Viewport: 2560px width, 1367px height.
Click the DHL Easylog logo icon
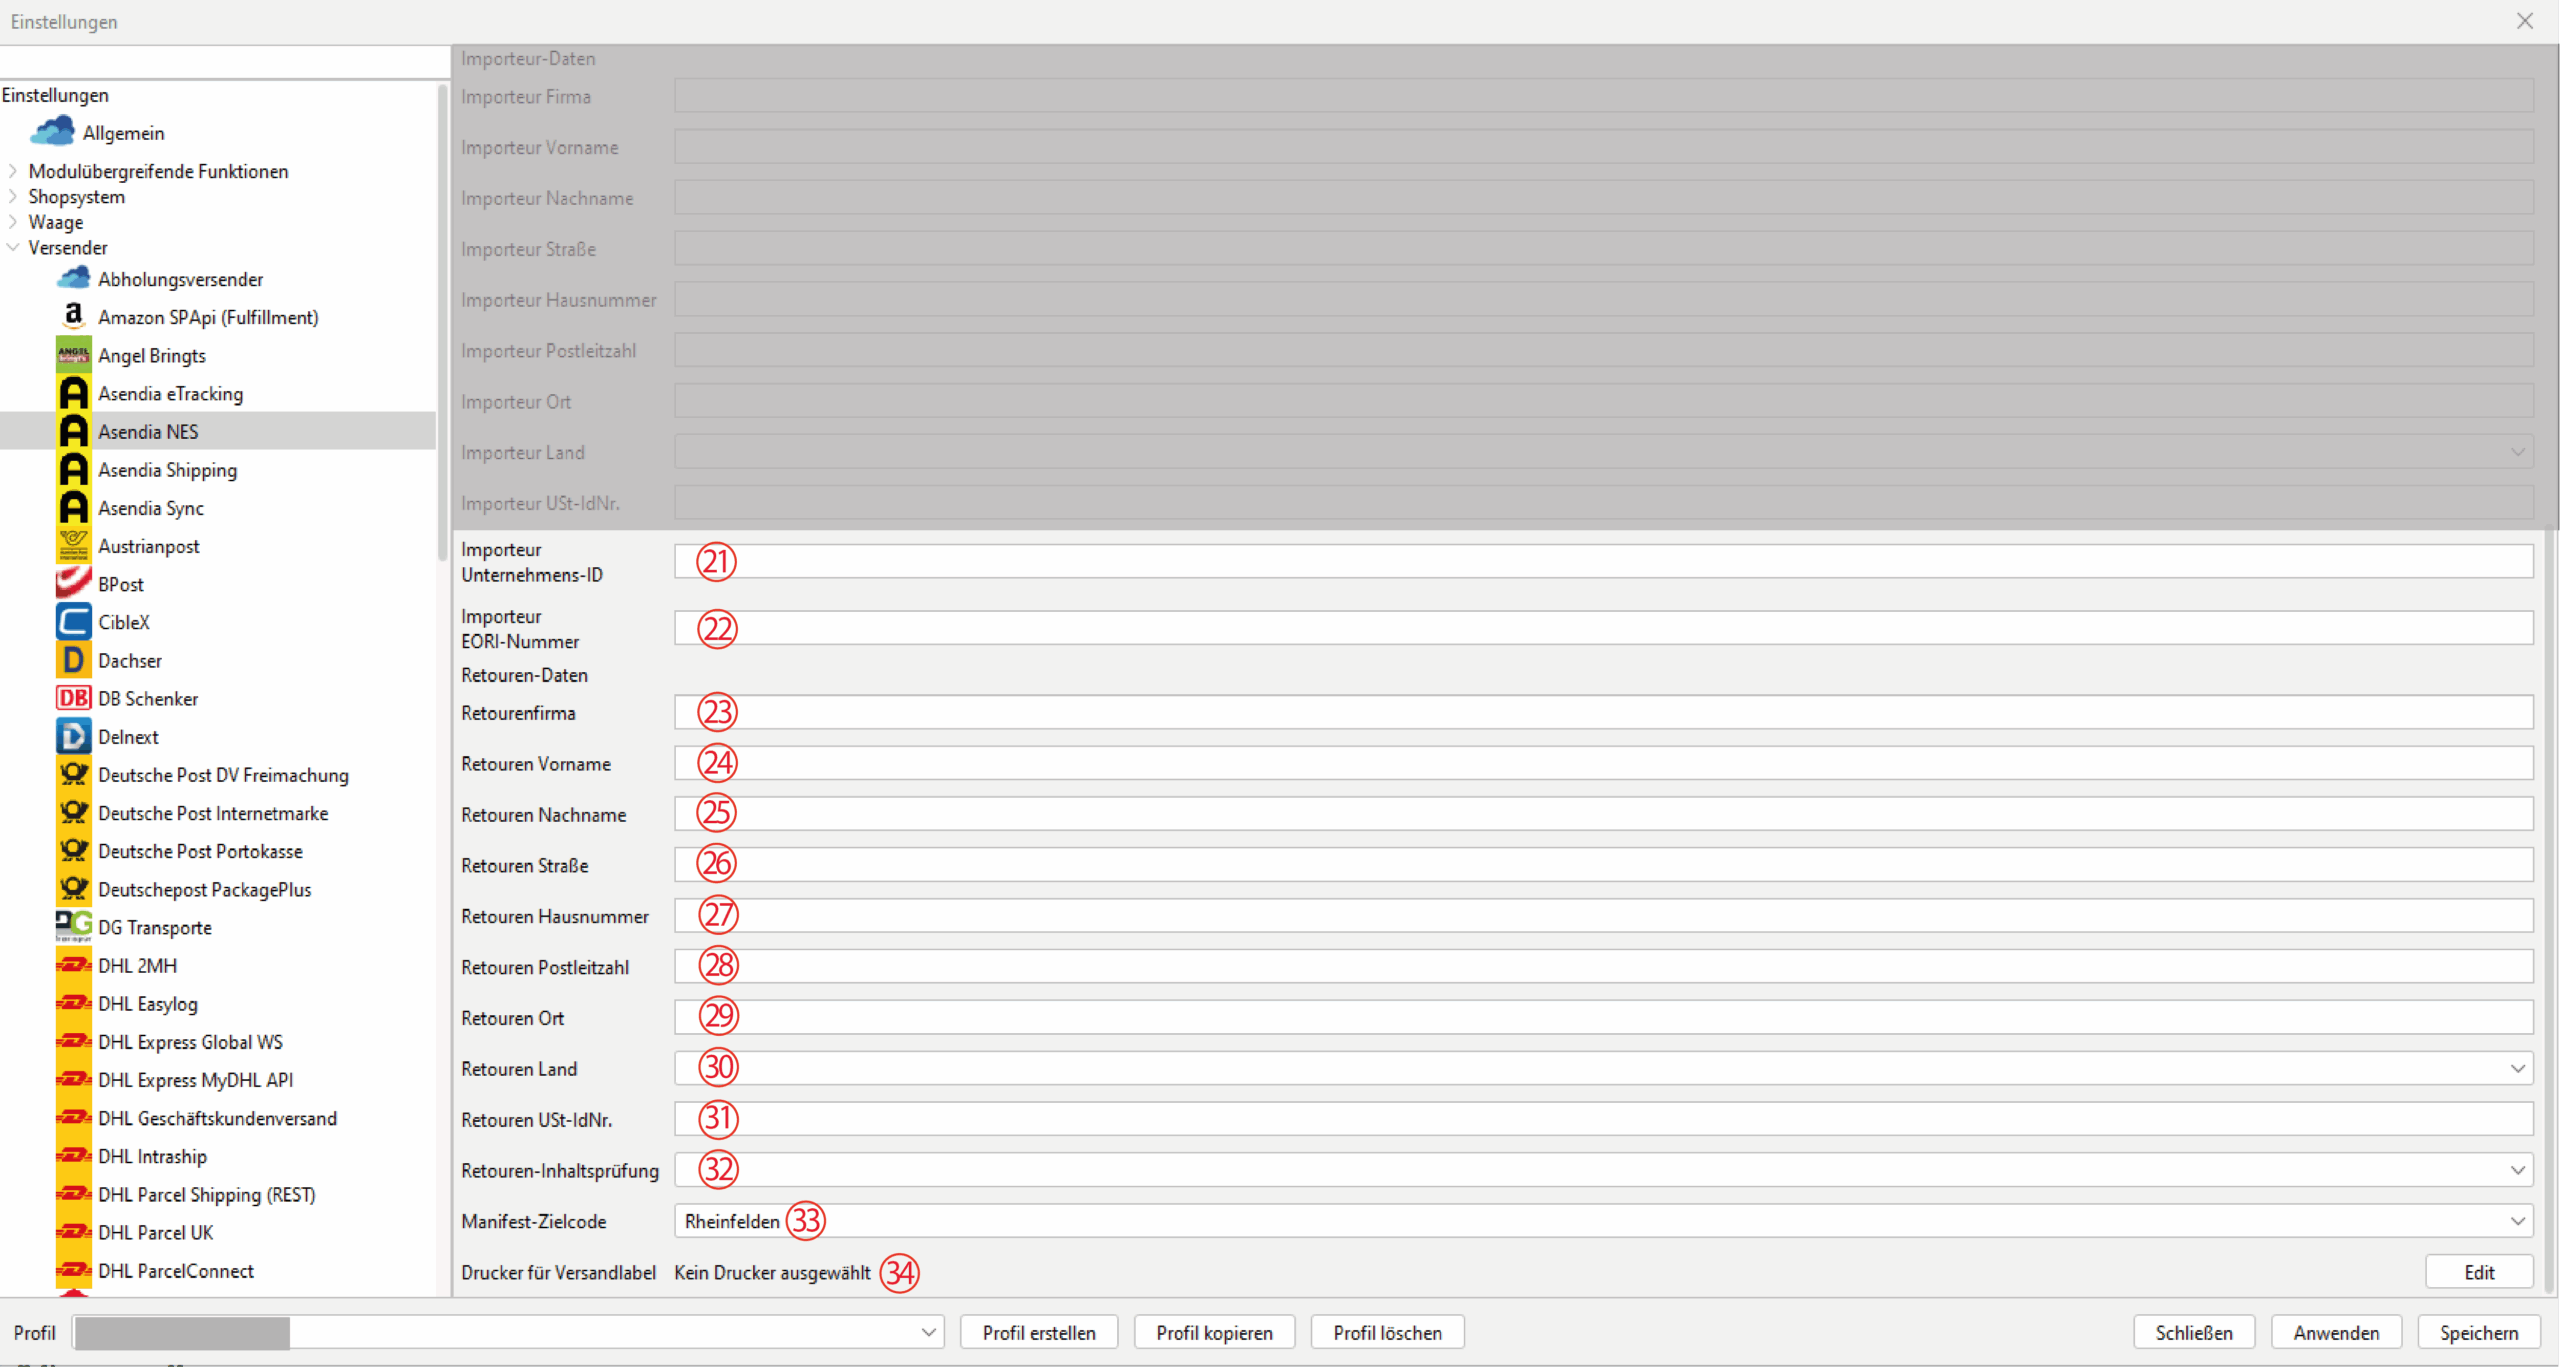(x=73, y=1003)
